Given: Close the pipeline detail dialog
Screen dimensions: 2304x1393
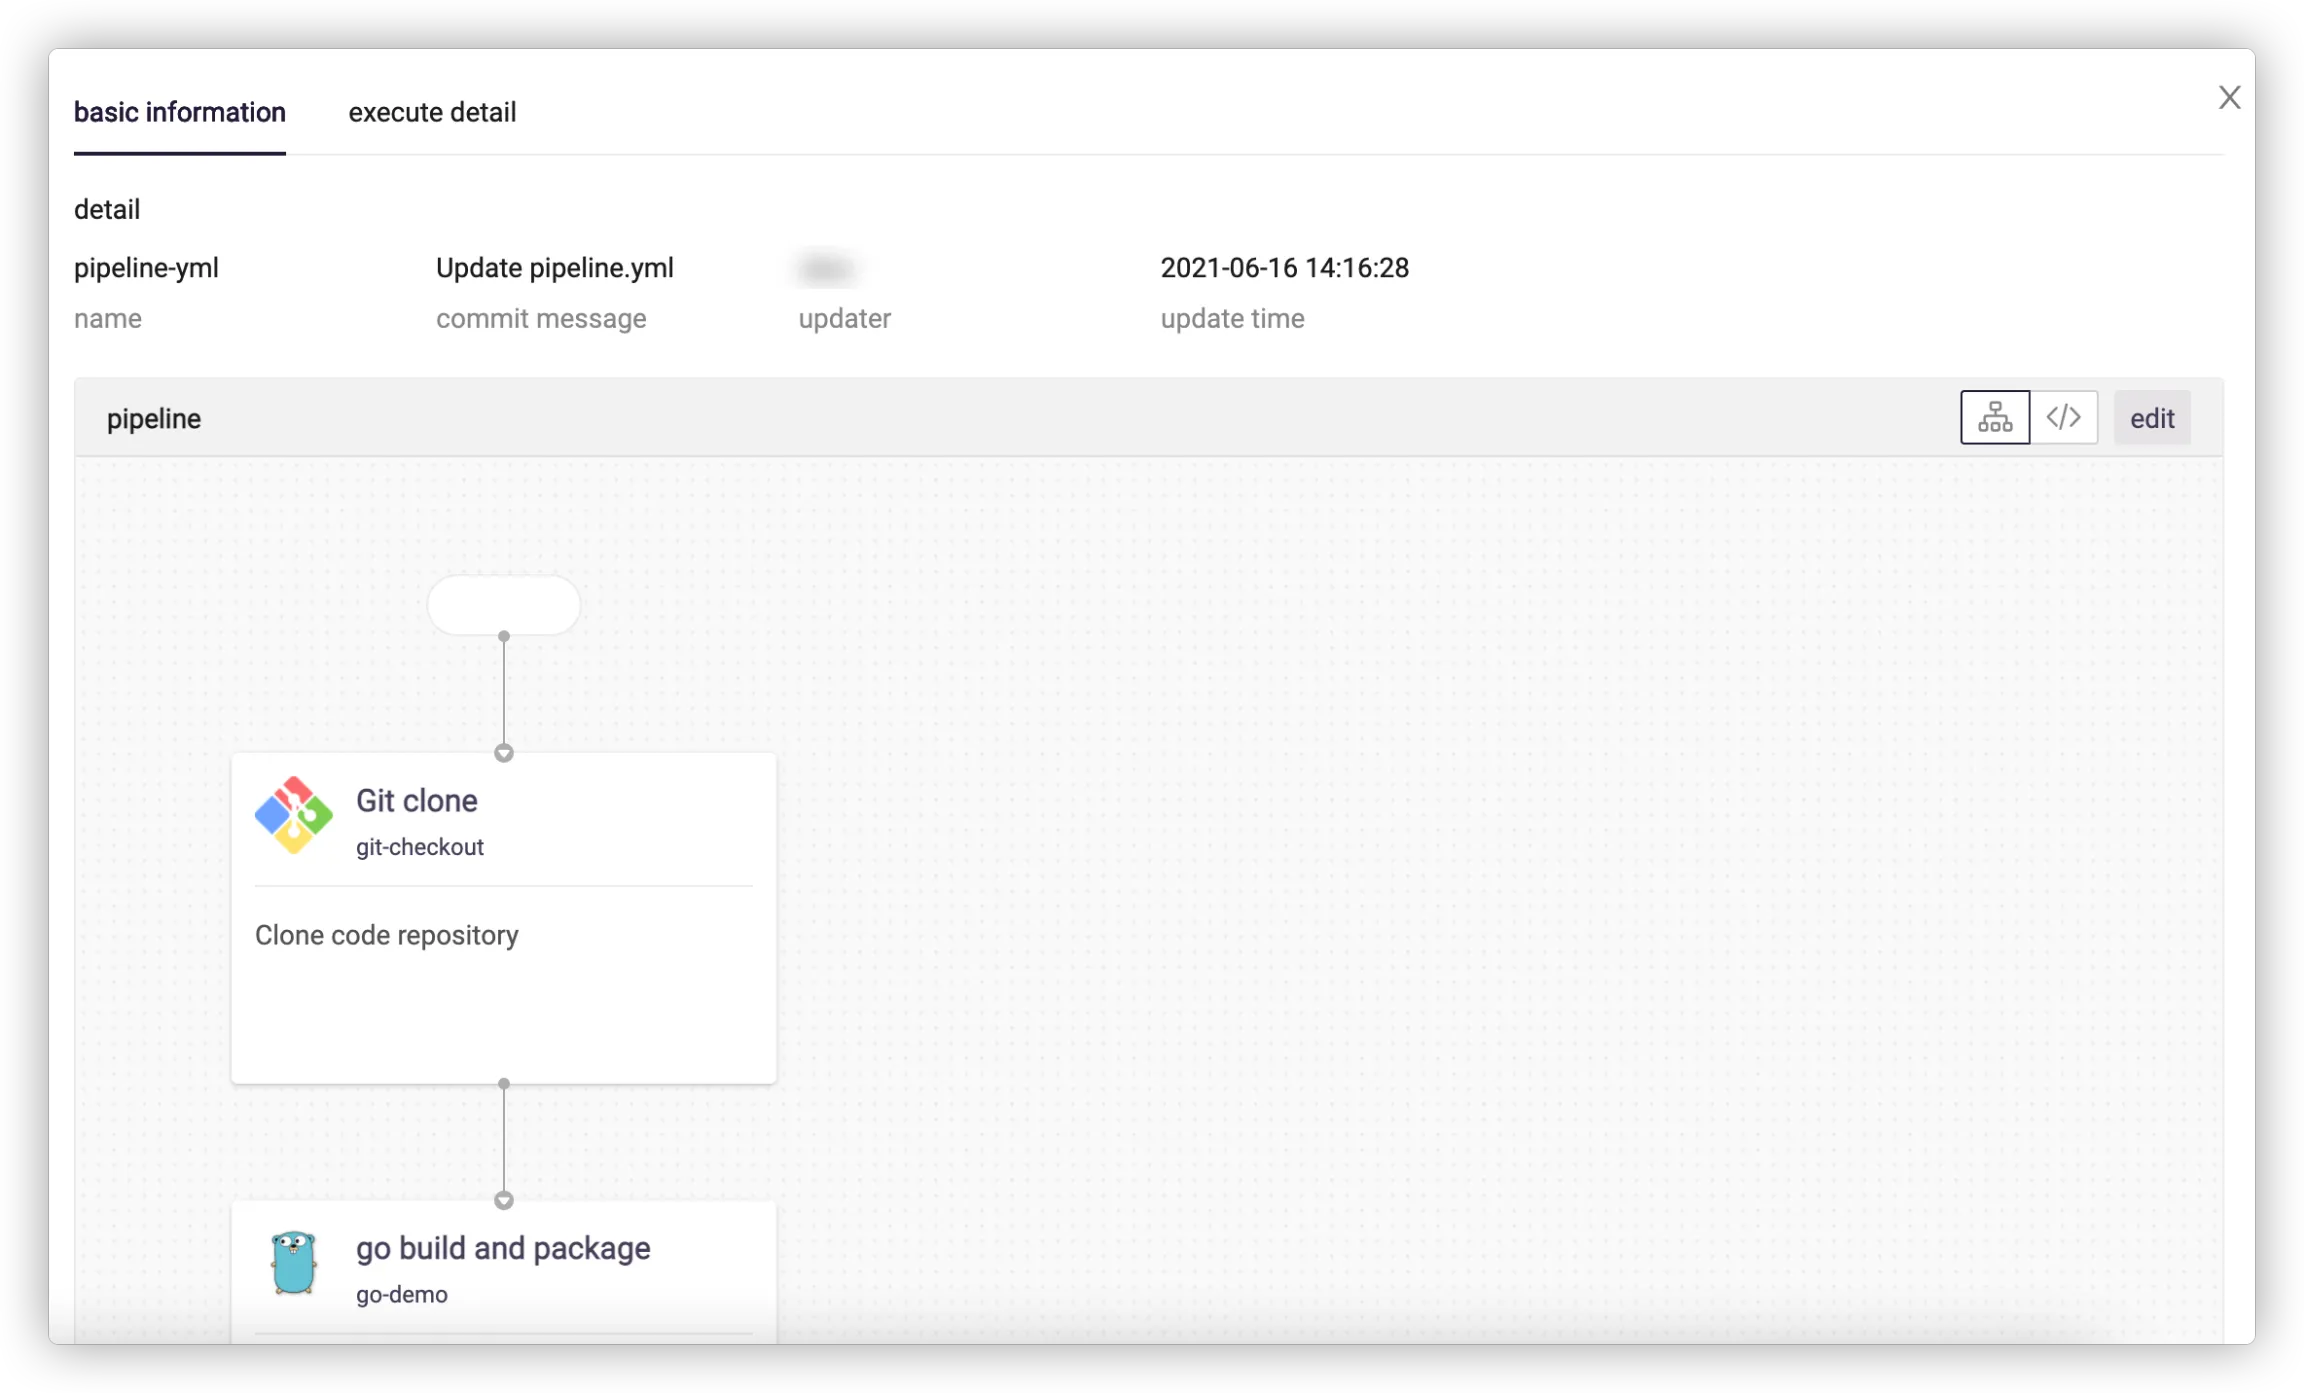Looking at the screenshot, I should [x=2229, y=98].
